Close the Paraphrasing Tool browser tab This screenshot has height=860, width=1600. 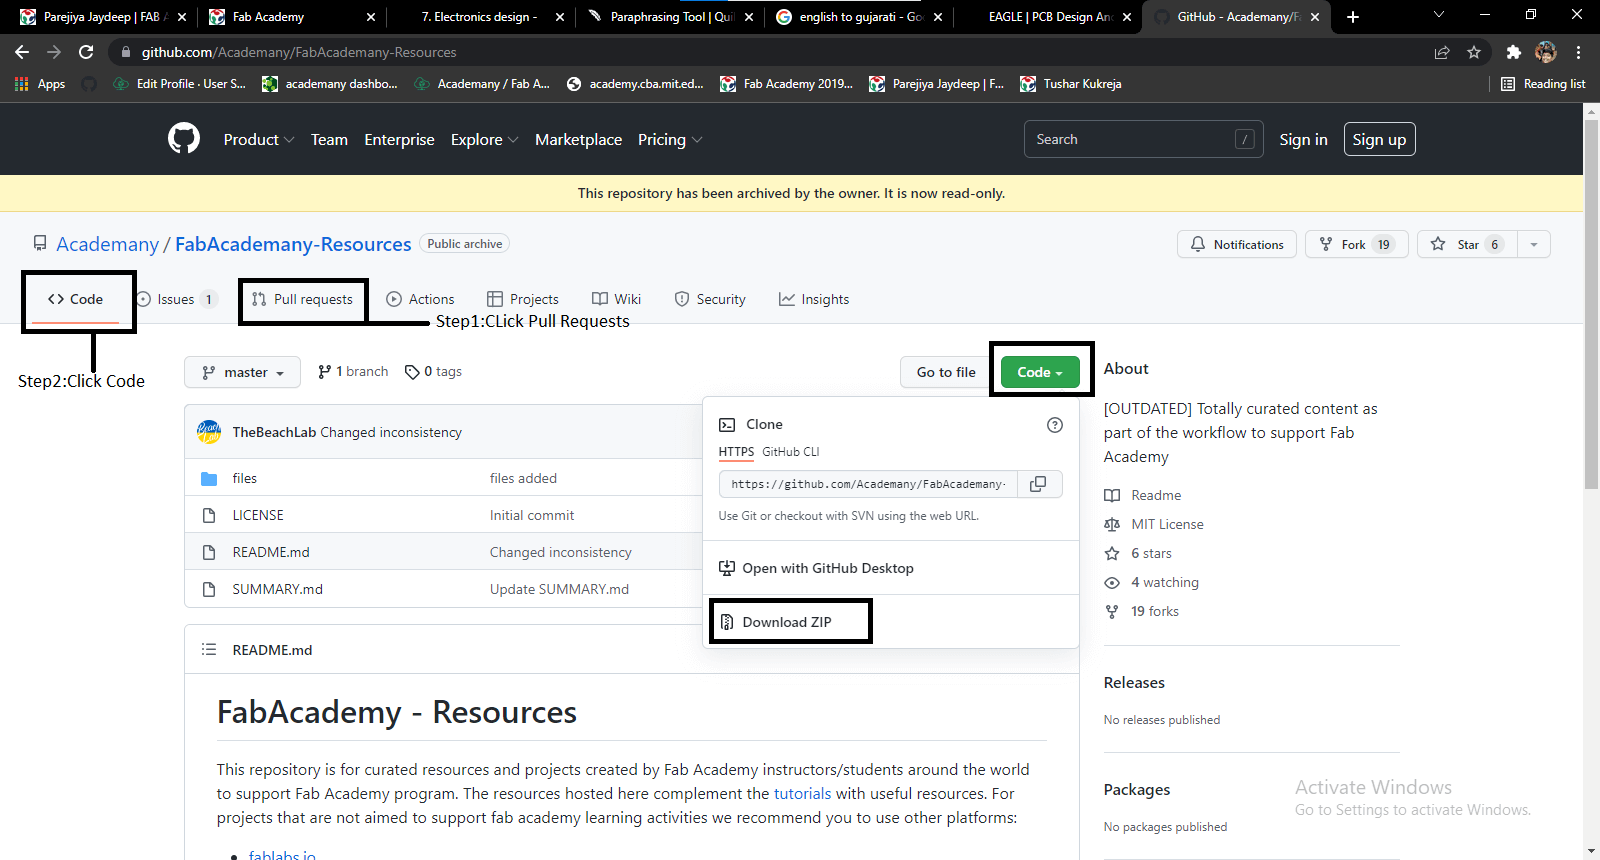click(749, 17)
